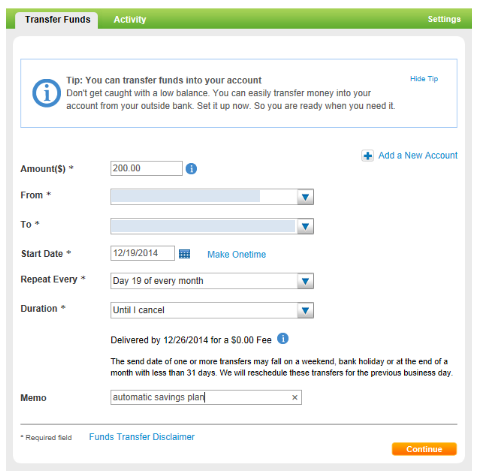Image resolution: width=478 pixels, height=474 pixels.
Task: Click the large info icon in the tip box
Action: [x=46, y=93]
